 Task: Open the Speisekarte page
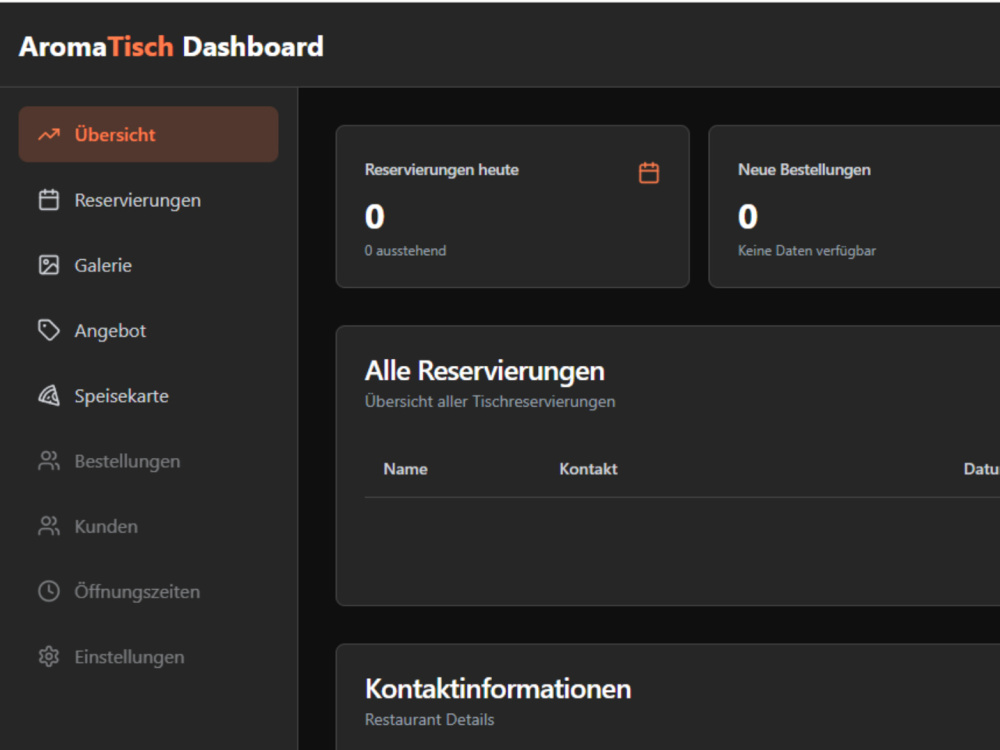[148, 395]
